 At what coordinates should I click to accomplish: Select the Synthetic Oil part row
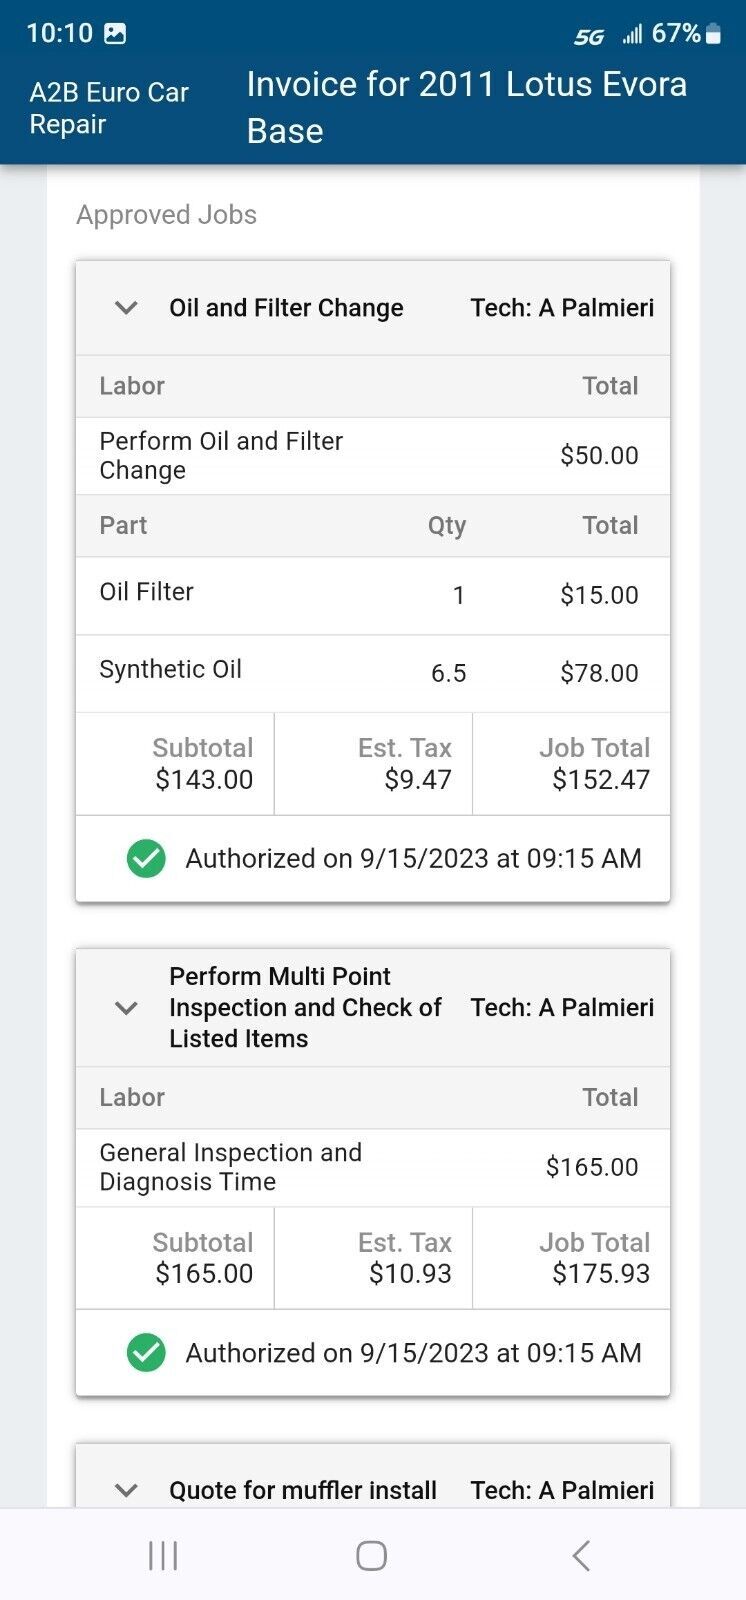pyautogui.click(x=372, y=673)
